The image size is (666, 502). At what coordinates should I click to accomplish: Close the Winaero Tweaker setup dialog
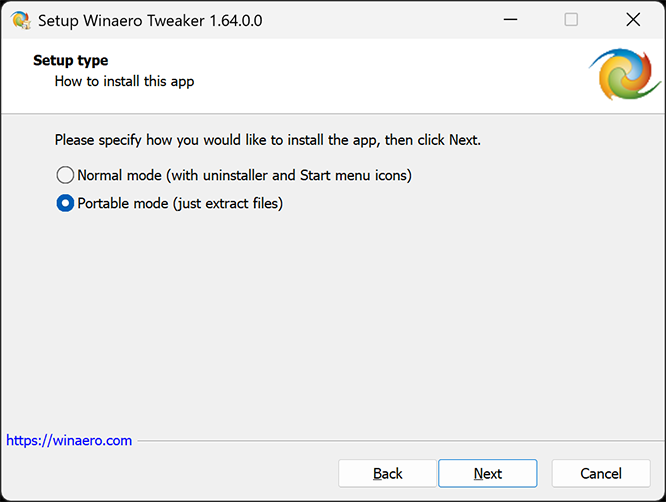632,20
